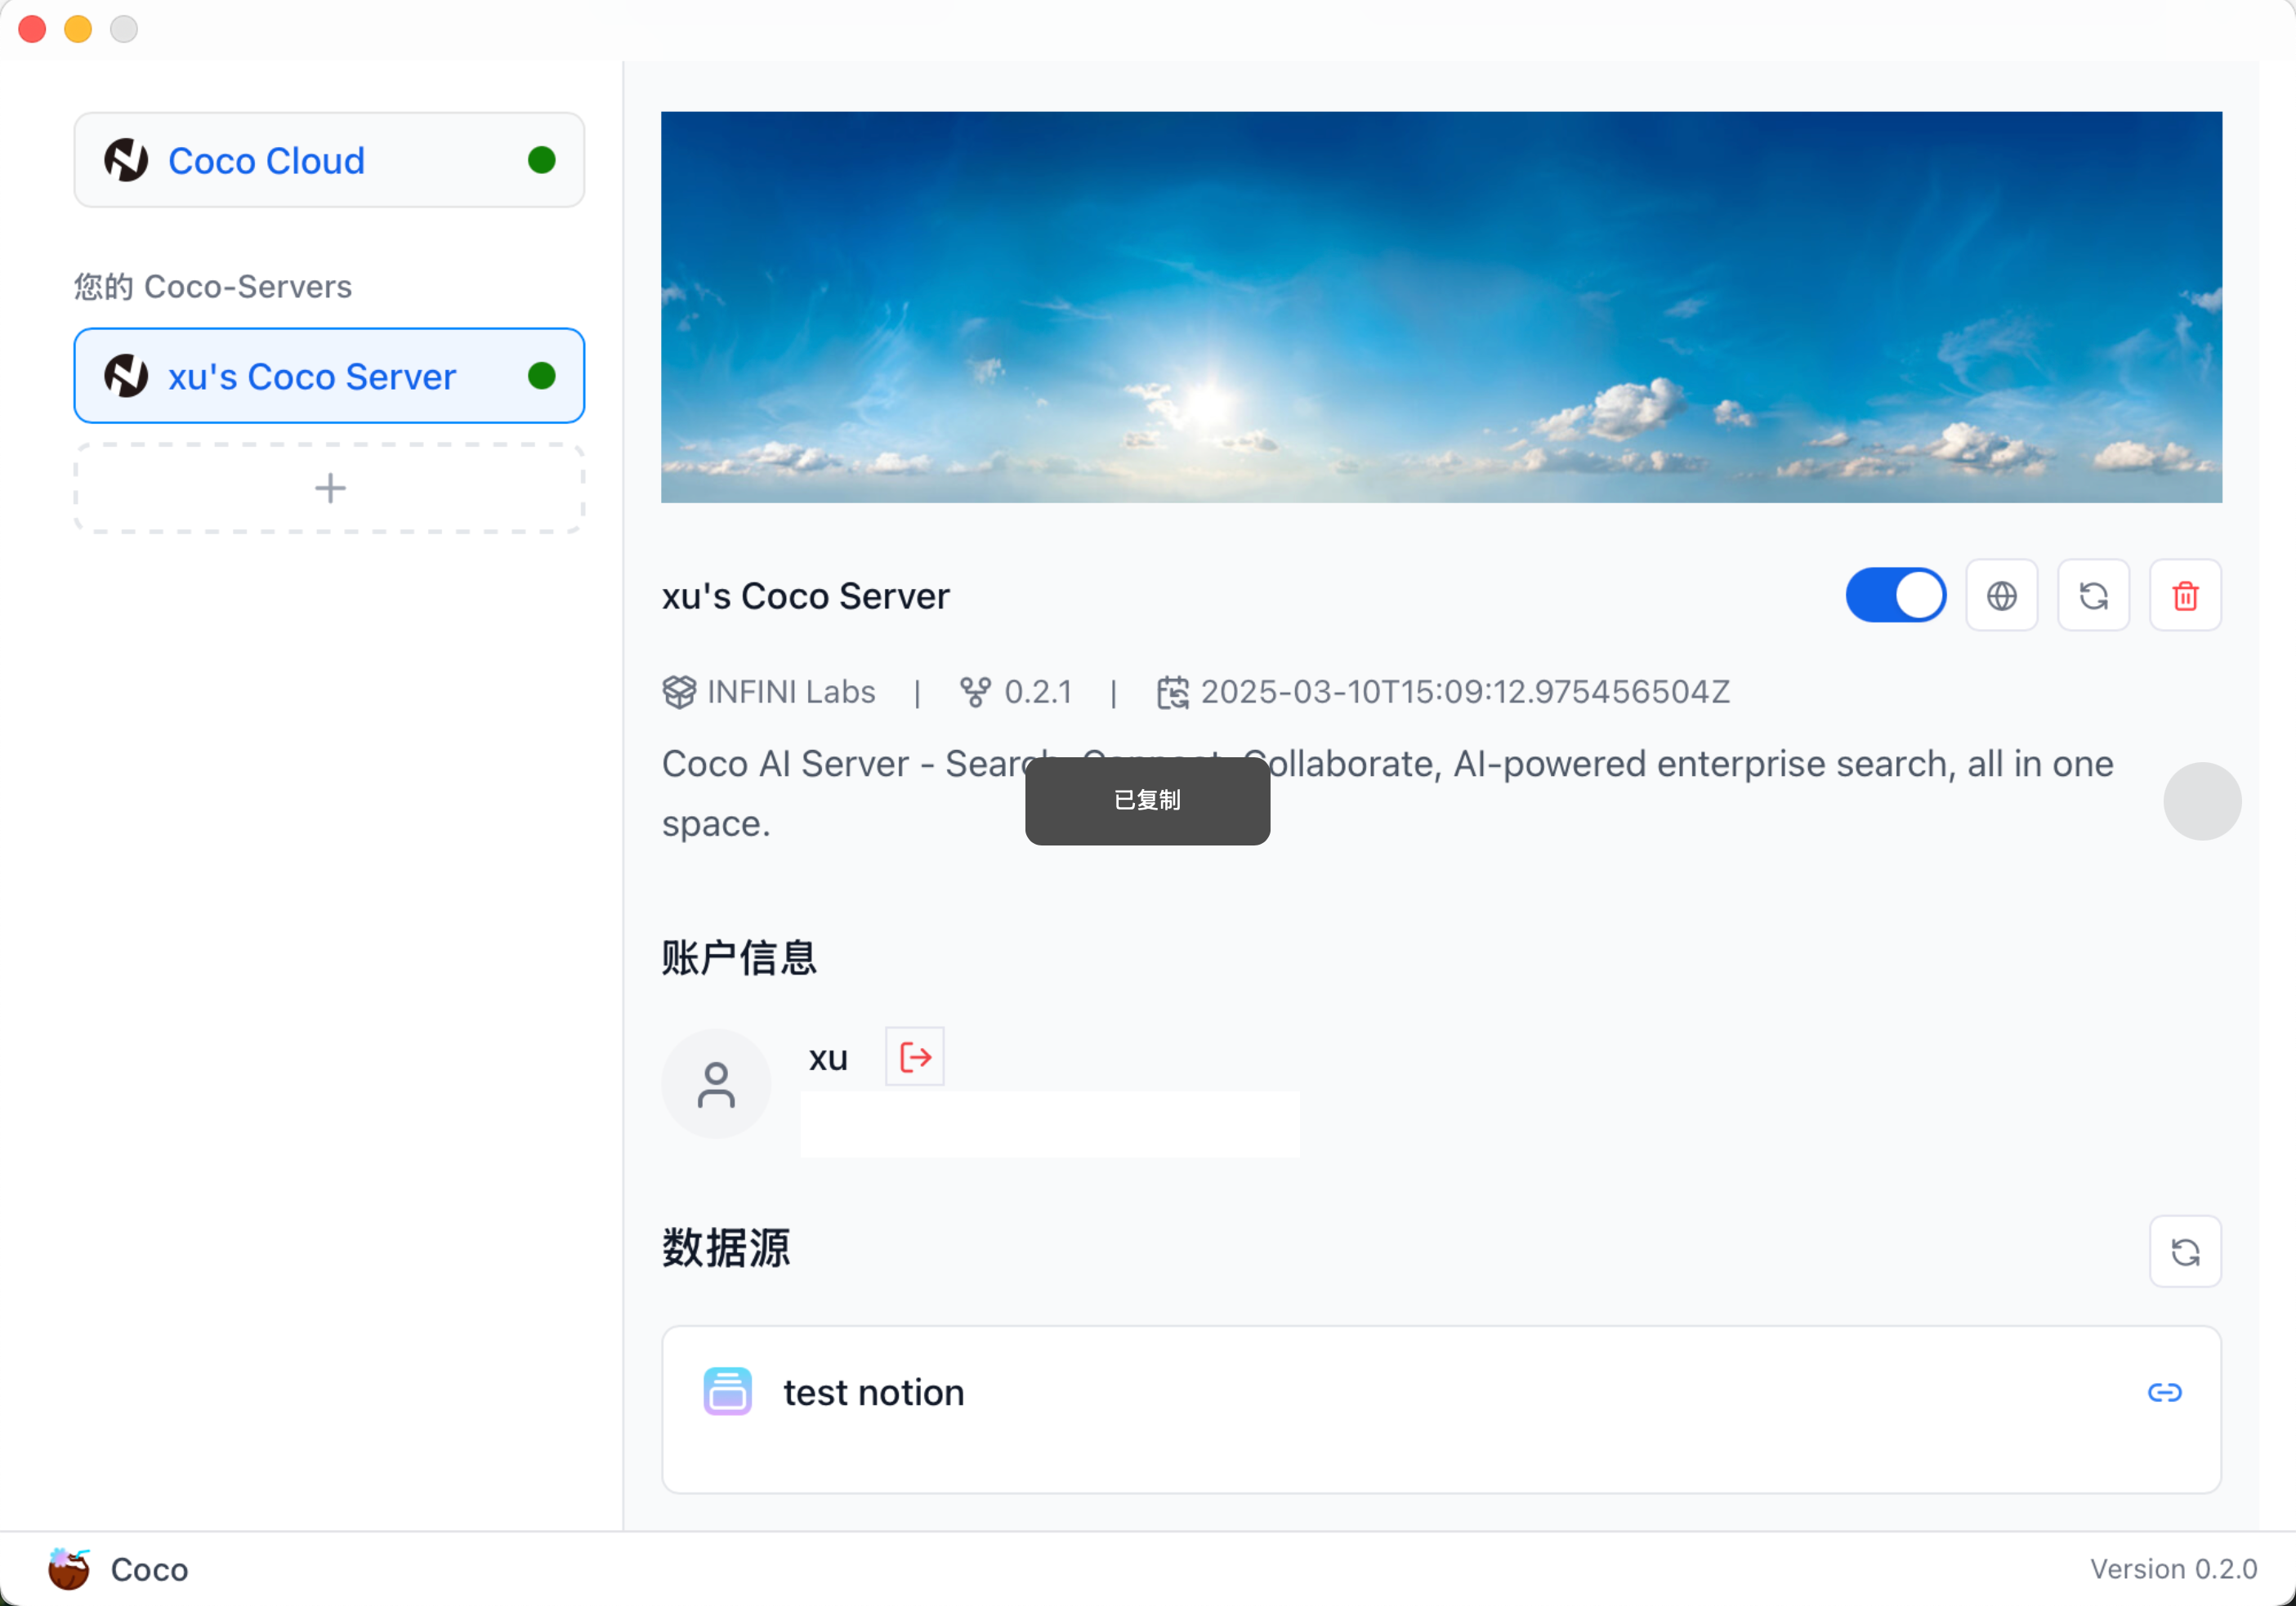Click the gray circle beside the description
This screenshot has height=1606, width=2296.
pos(2201,801)
